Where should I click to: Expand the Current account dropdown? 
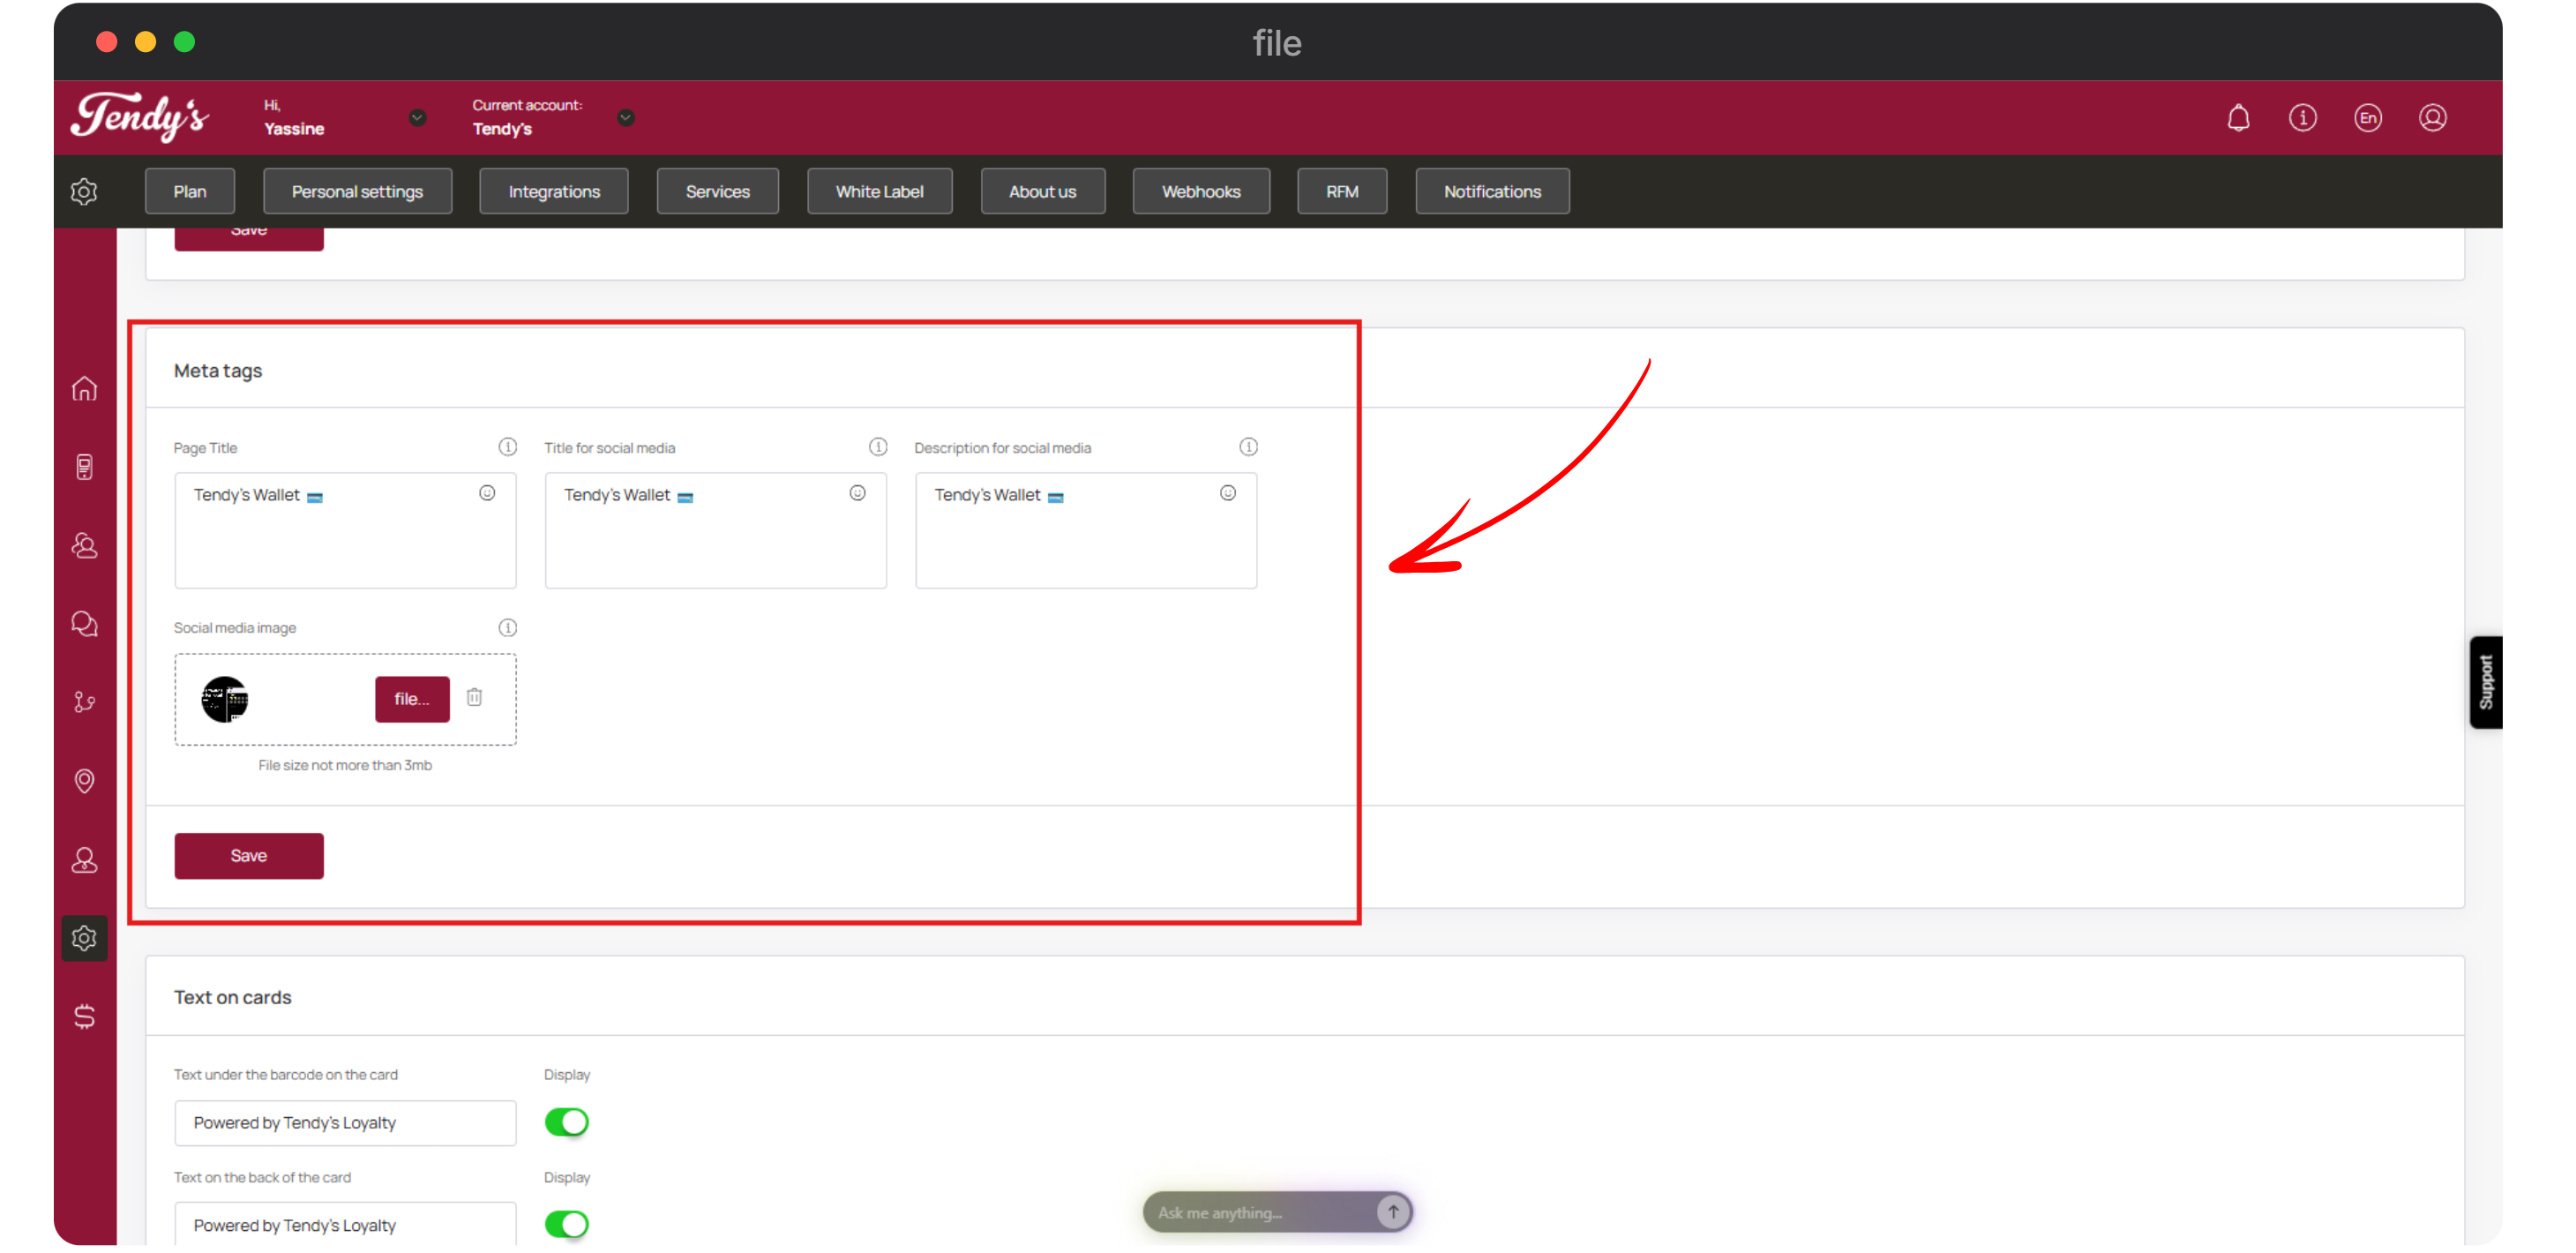[x=626, y=118]
